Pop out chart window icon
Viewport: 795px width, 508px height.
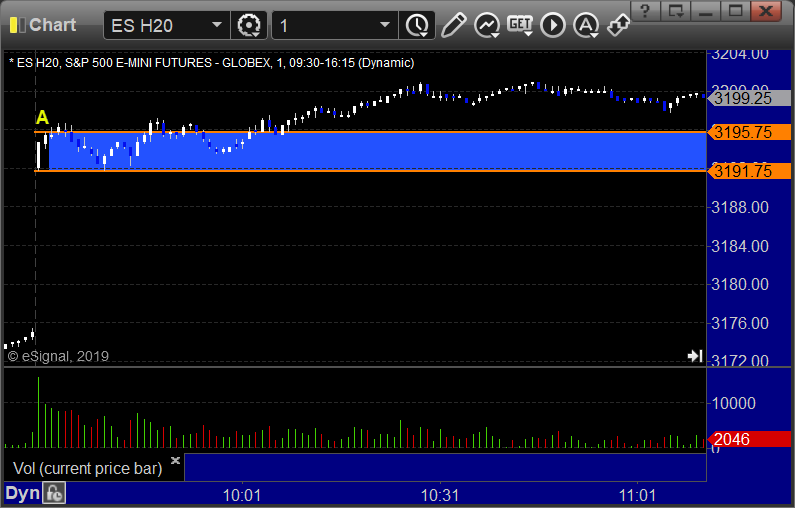(x=675, y=11)
